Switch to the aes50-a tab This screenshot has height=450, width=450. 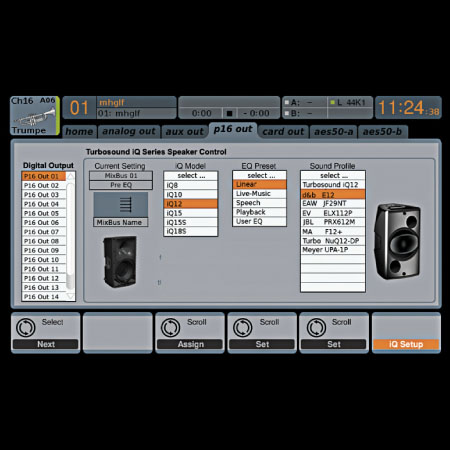click(x=333, y=132)
